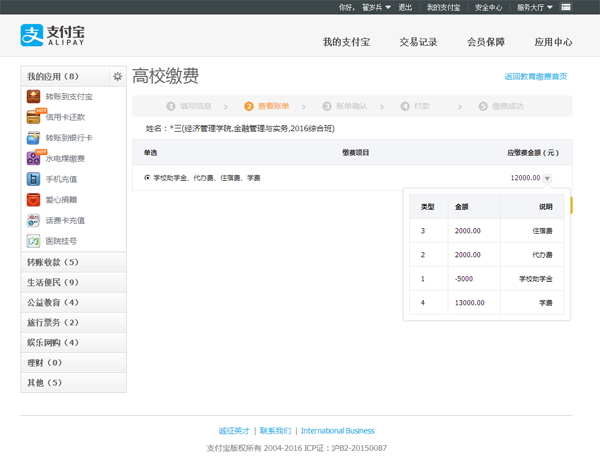Click the 转账到支付宝 icon

(x=33, y=96)
